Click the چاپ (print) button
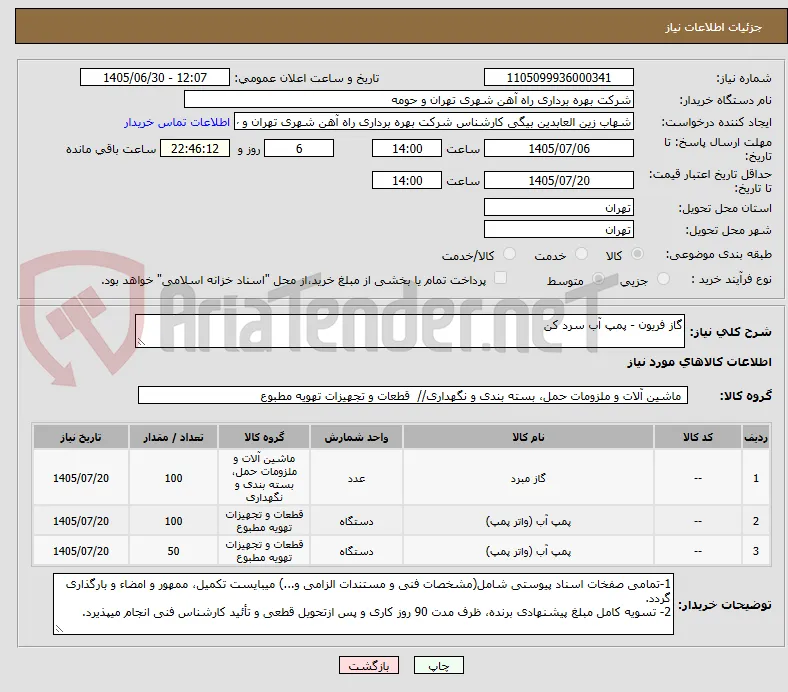The image size is (788, 692). (x=438, y=665)
